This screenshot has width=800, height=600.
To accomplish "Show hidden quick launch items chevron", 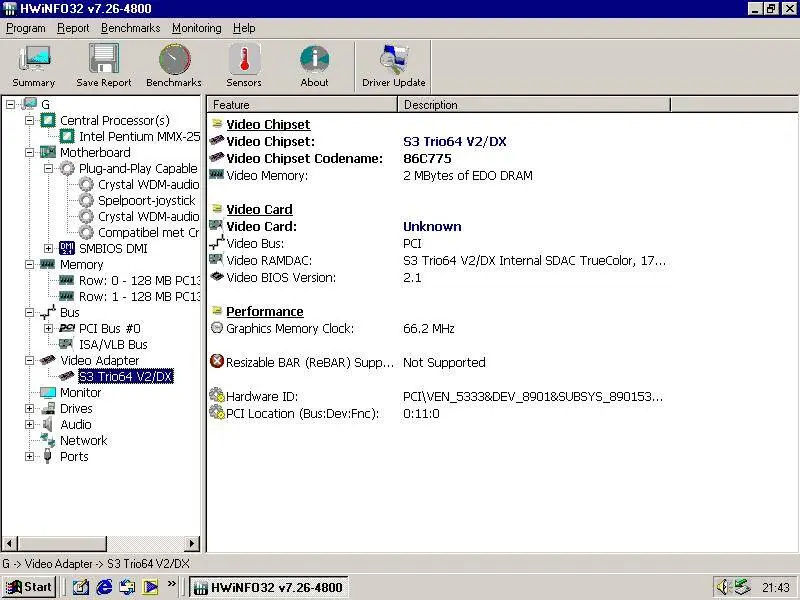I will click(171, 583).
